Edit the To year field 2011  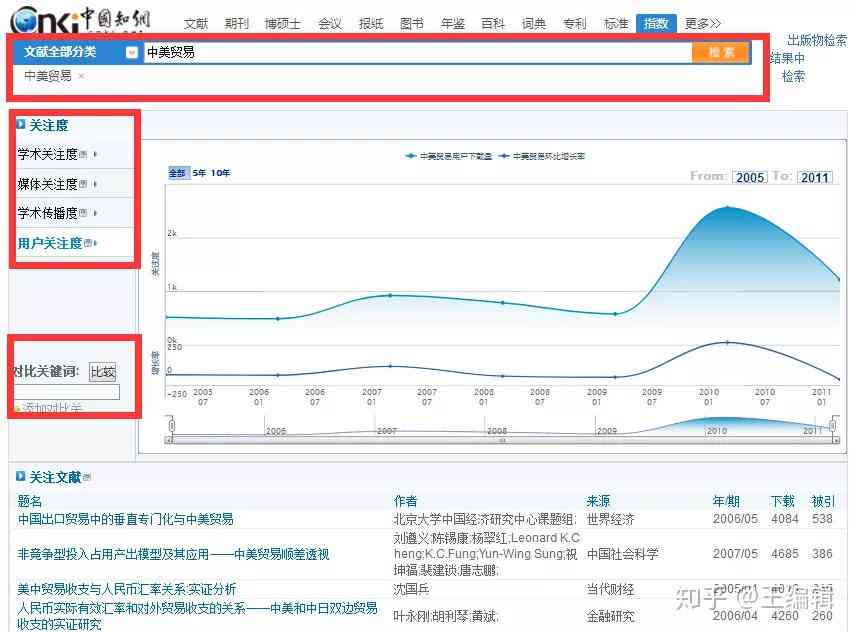point(815,177)
